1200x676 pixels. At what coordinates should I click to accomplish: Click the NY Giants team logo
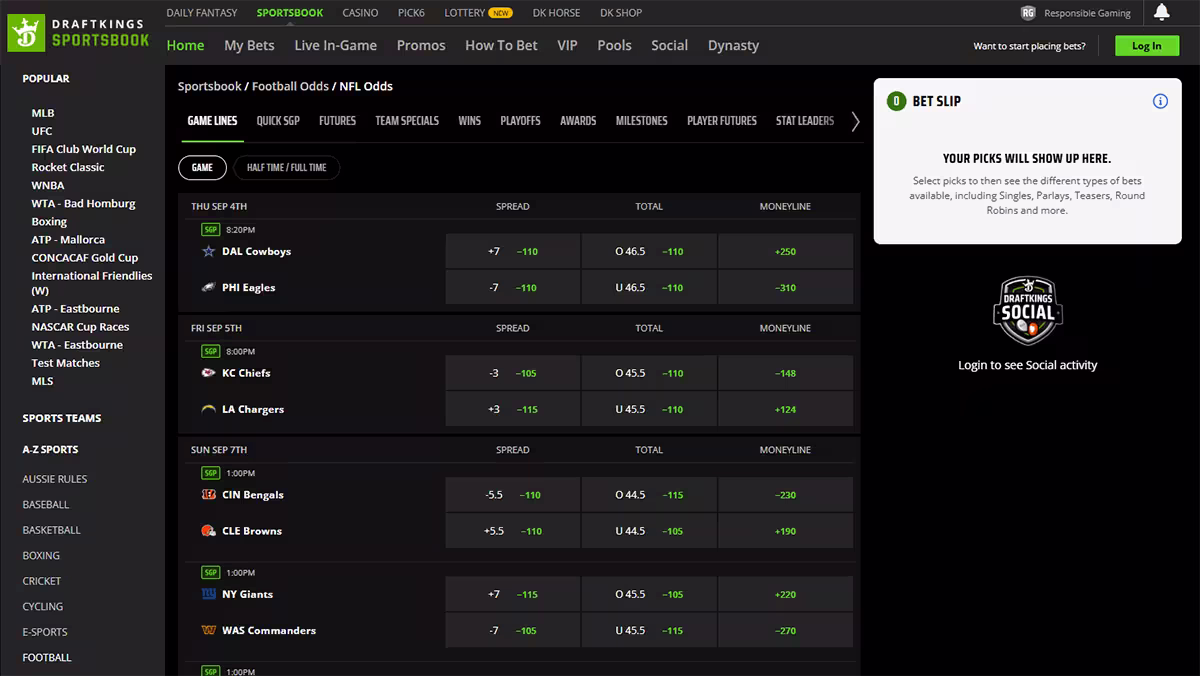(208, 594)
